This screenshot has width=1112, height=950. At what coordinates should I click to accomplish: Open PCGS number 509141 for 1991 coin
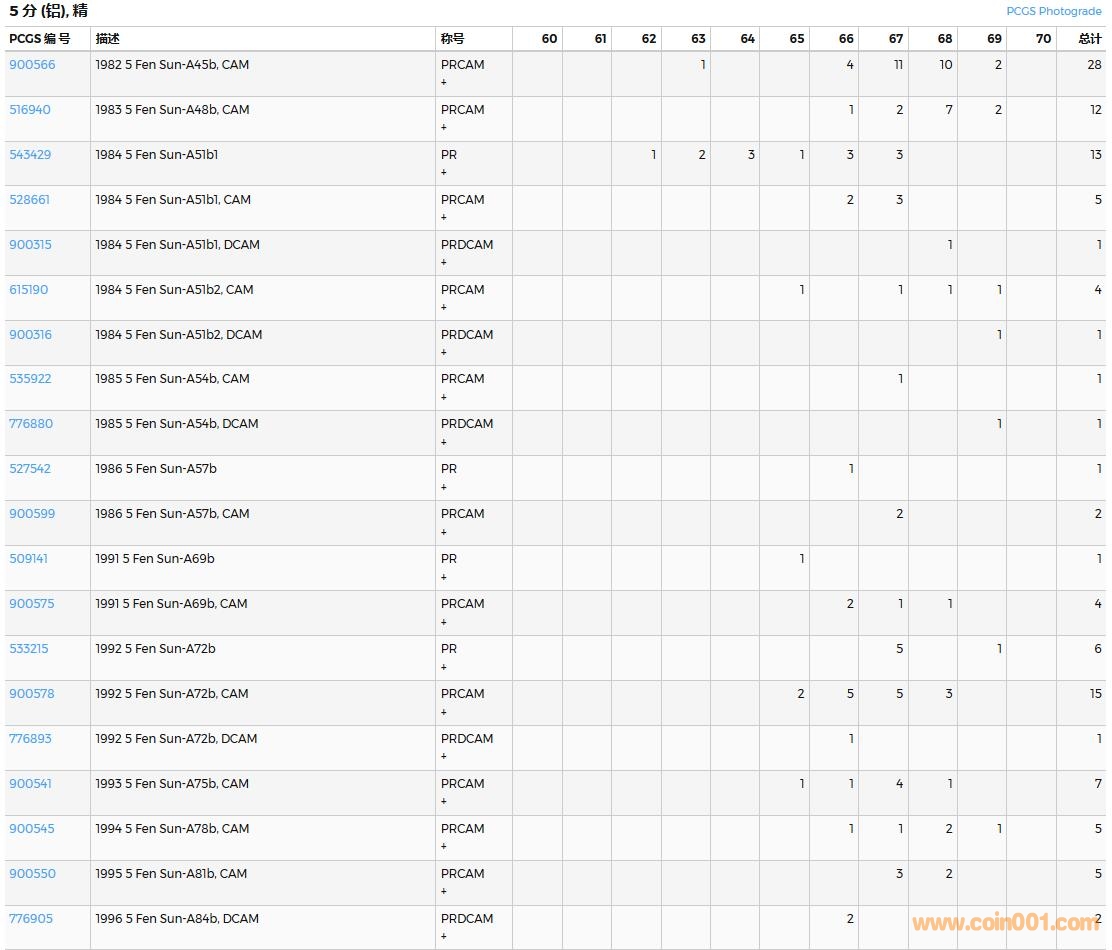pyautogui.click(x=28, y=559)
